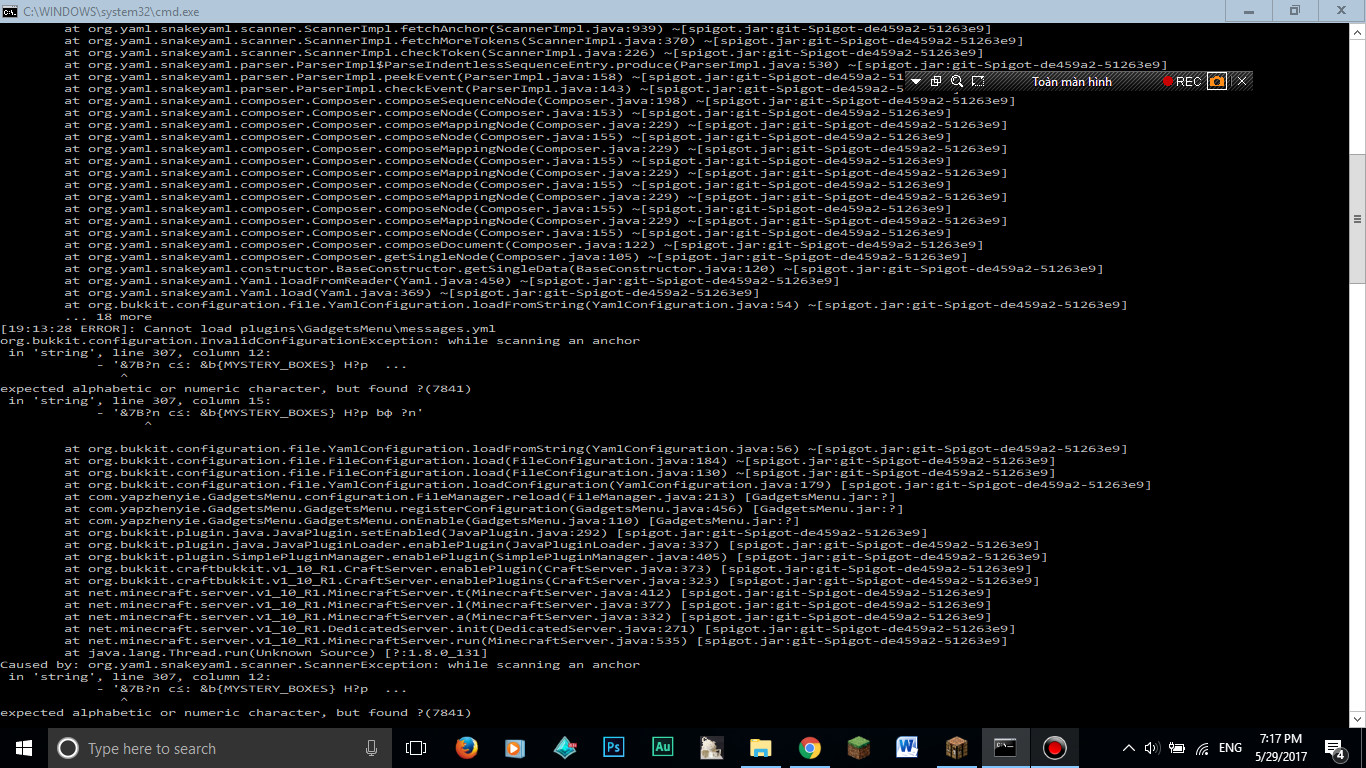Click the 'composeDocument' stack trace line
Screen dimensions: 1366x768
524,244
